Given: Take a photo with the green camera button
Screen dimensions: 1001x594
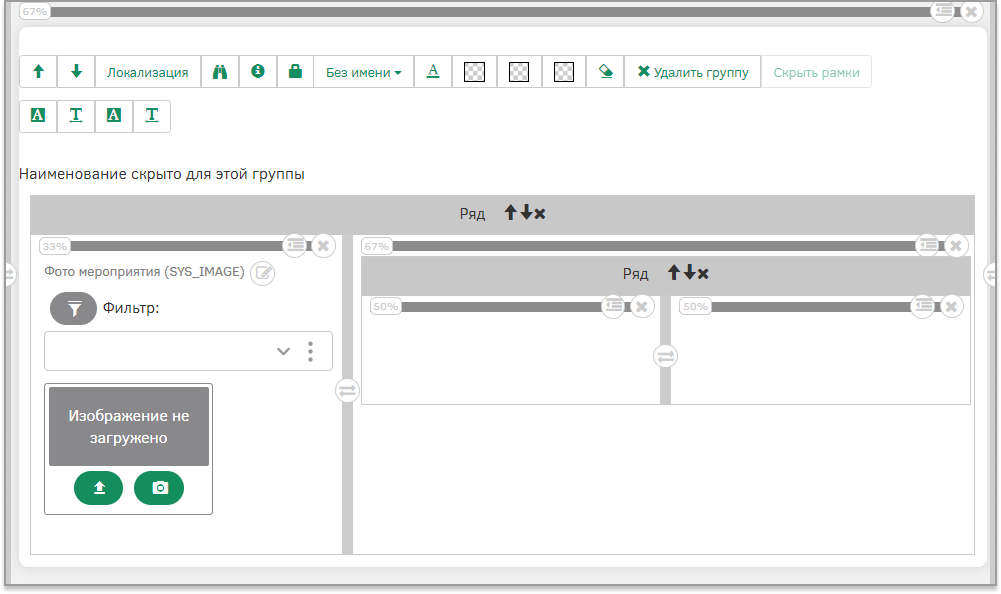Looking at the screenshot, I should coord(159,488).
